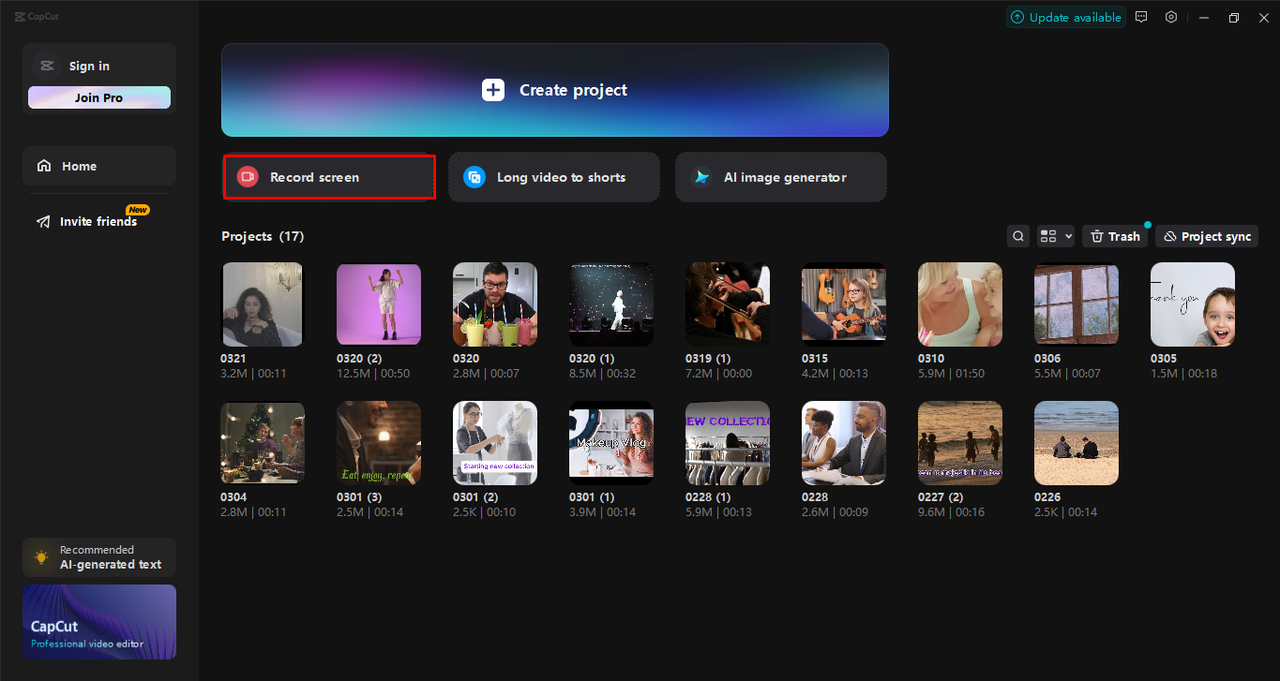Open Long video to shorts
Image resolution: width=1280 pixels, height=681 pixels.
click(x=553, y=177)
